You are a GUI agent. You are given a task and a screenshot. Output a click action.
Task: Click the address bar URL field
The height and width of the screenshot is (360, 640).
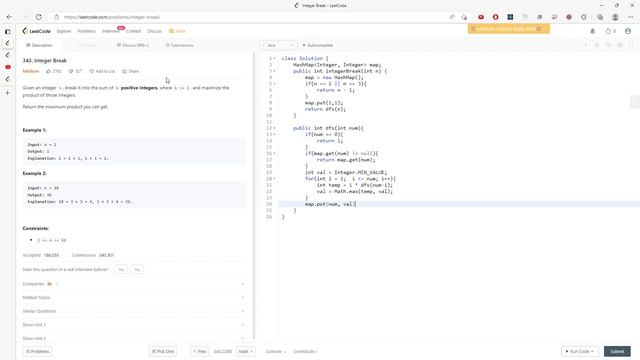pos(253,17)
